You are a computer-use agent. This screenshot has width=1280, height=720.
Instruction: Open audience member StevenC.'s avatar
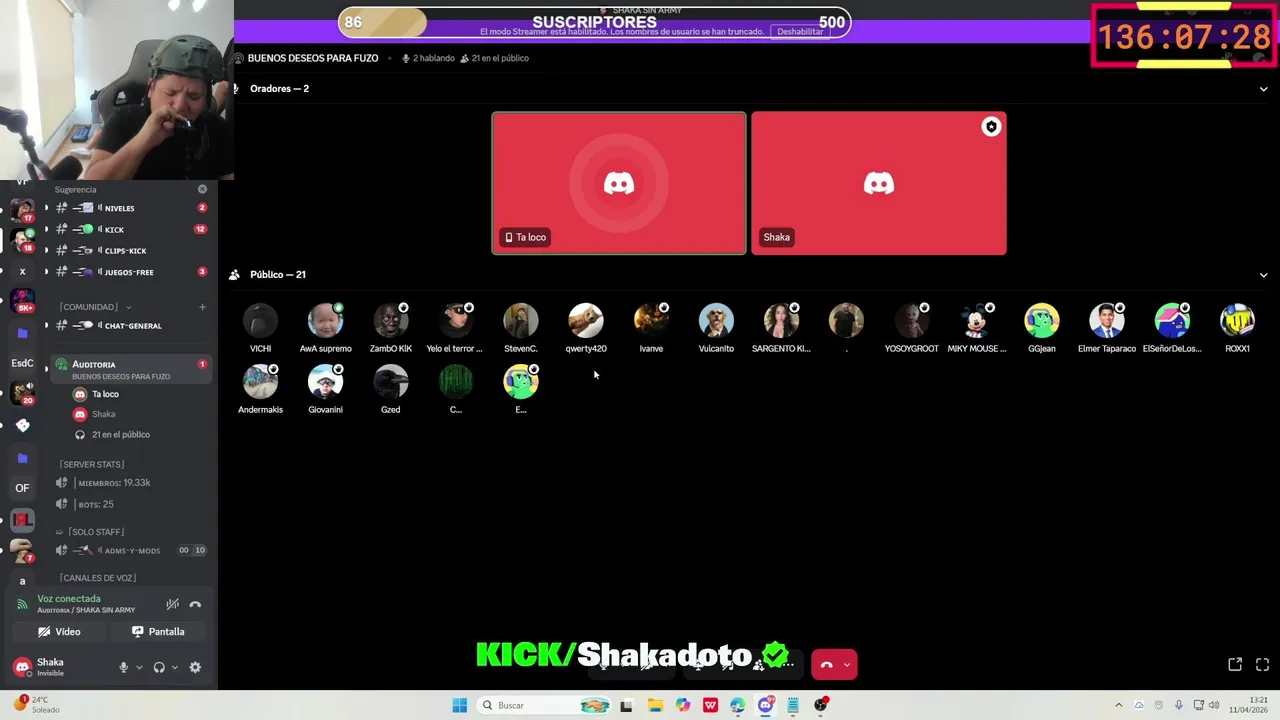(x=521, y=321)
